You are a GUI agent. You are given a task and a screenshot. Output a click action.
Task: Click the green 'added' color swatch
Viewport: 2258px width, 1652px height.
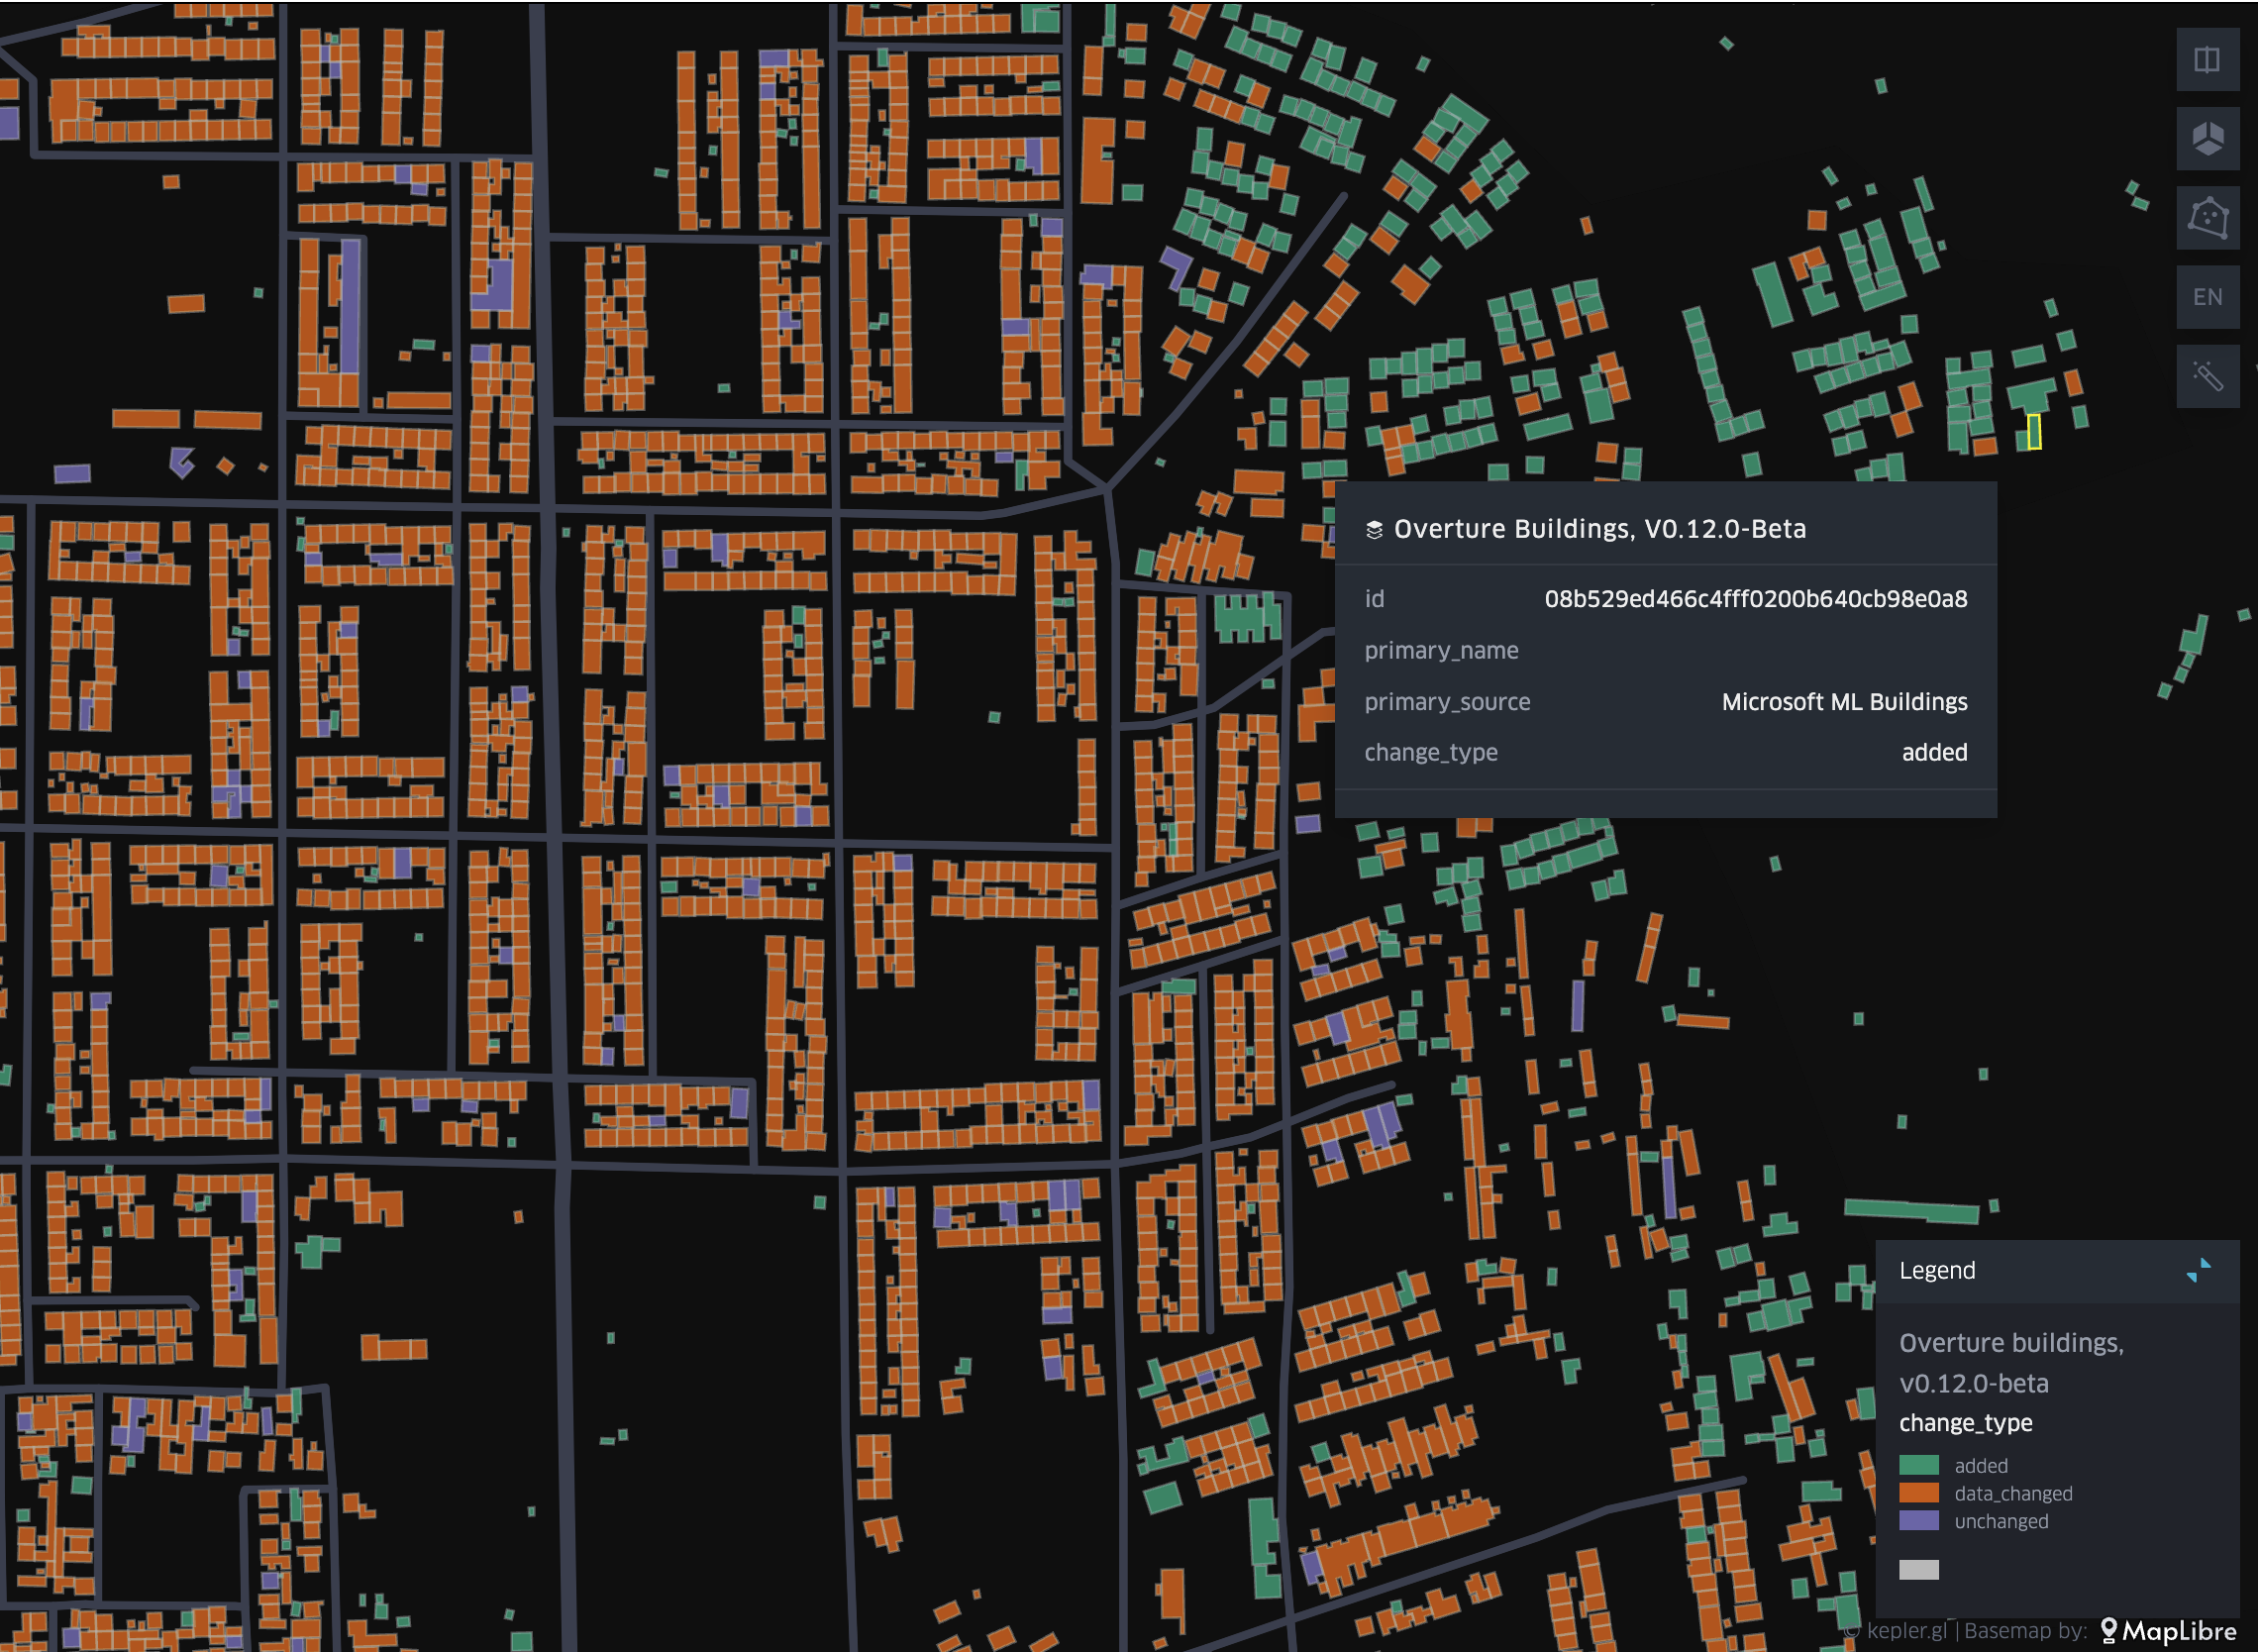click(x=1918, y=1465)
